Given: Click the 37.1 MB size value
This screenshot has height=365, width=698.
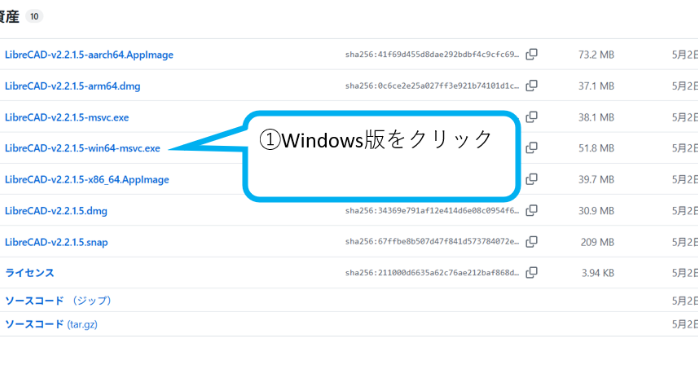Looking at the screenshot, I should (x=596, y=86).
